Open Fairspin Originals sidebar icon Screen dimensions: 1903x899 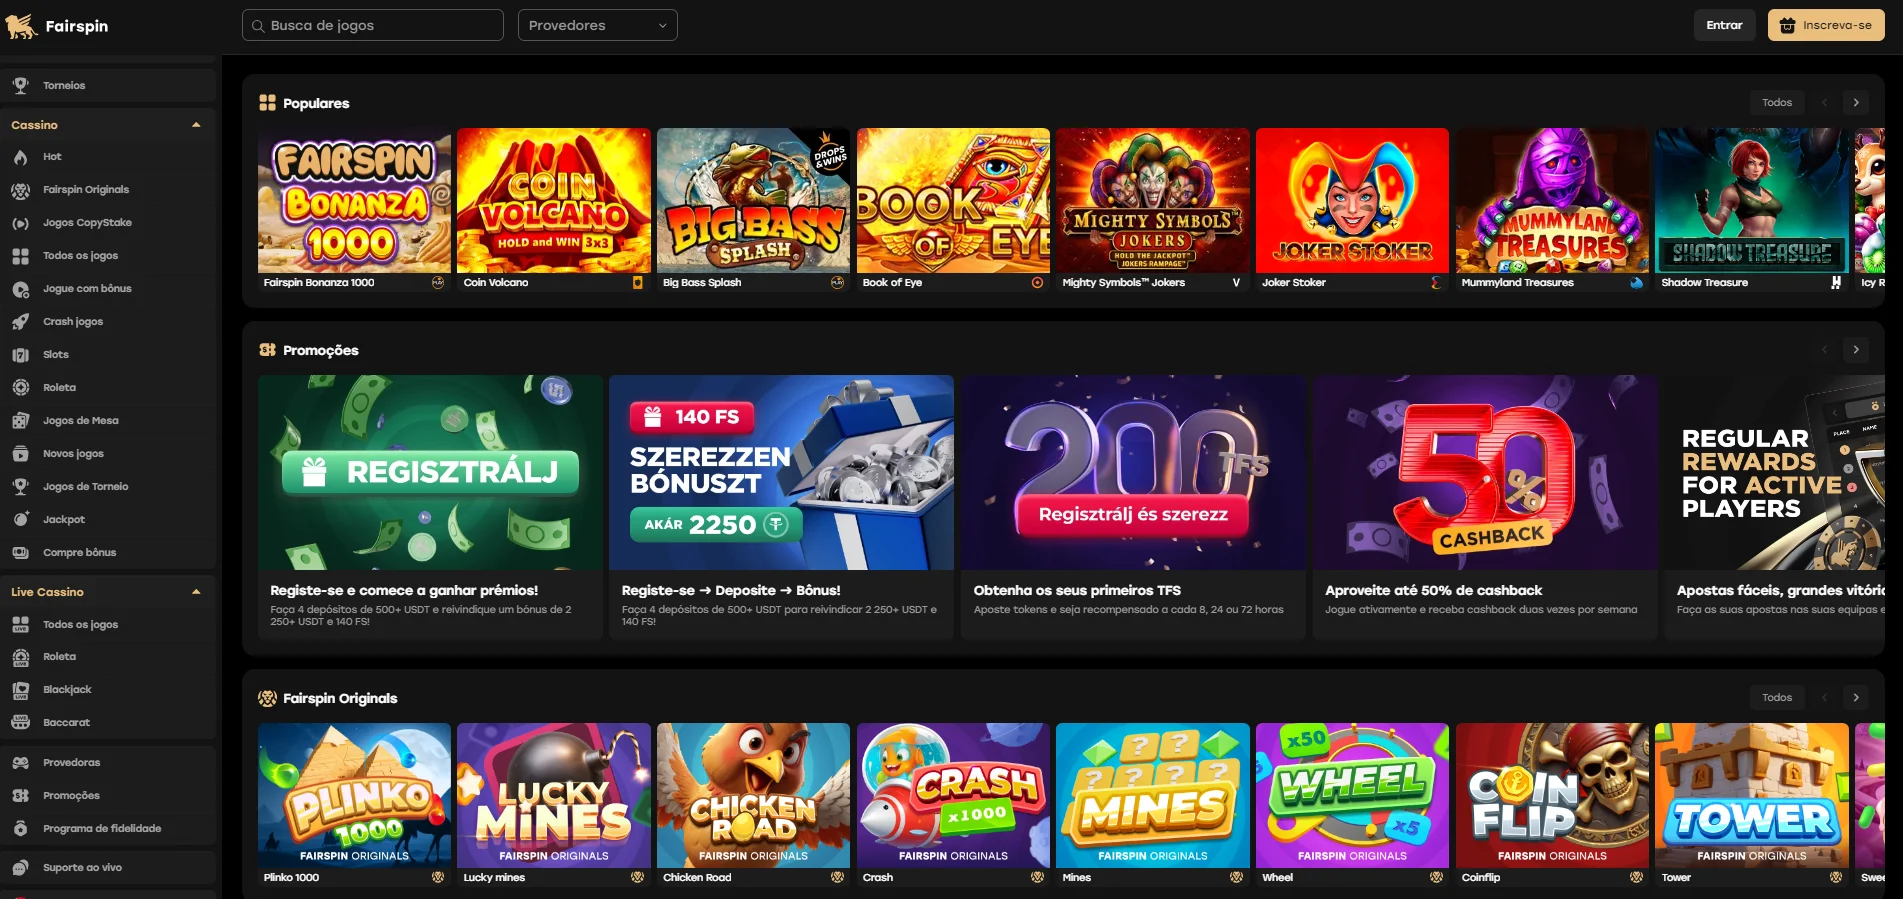pos(20,190)
